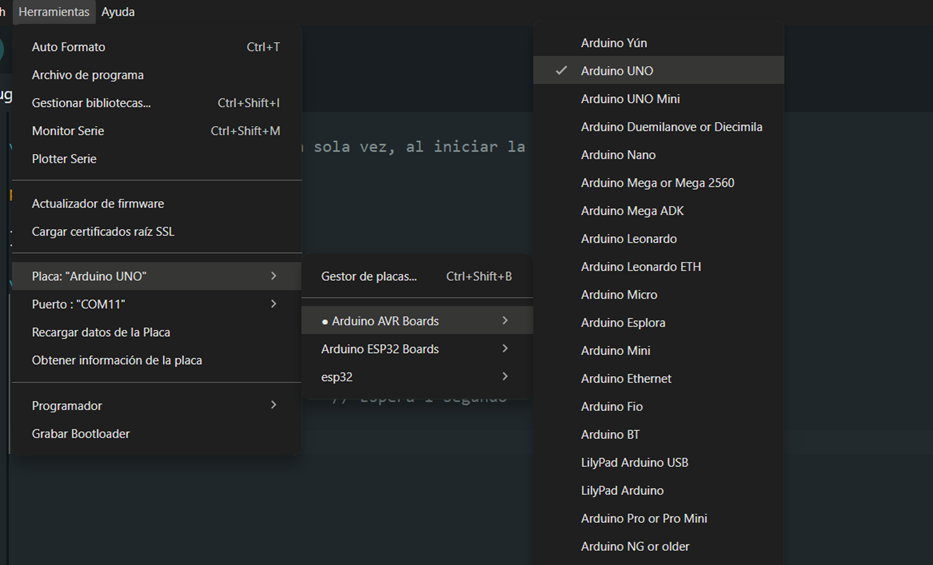
Task: Expand Arduino ESP32 Boards submenu
Action: pos(417,349)
